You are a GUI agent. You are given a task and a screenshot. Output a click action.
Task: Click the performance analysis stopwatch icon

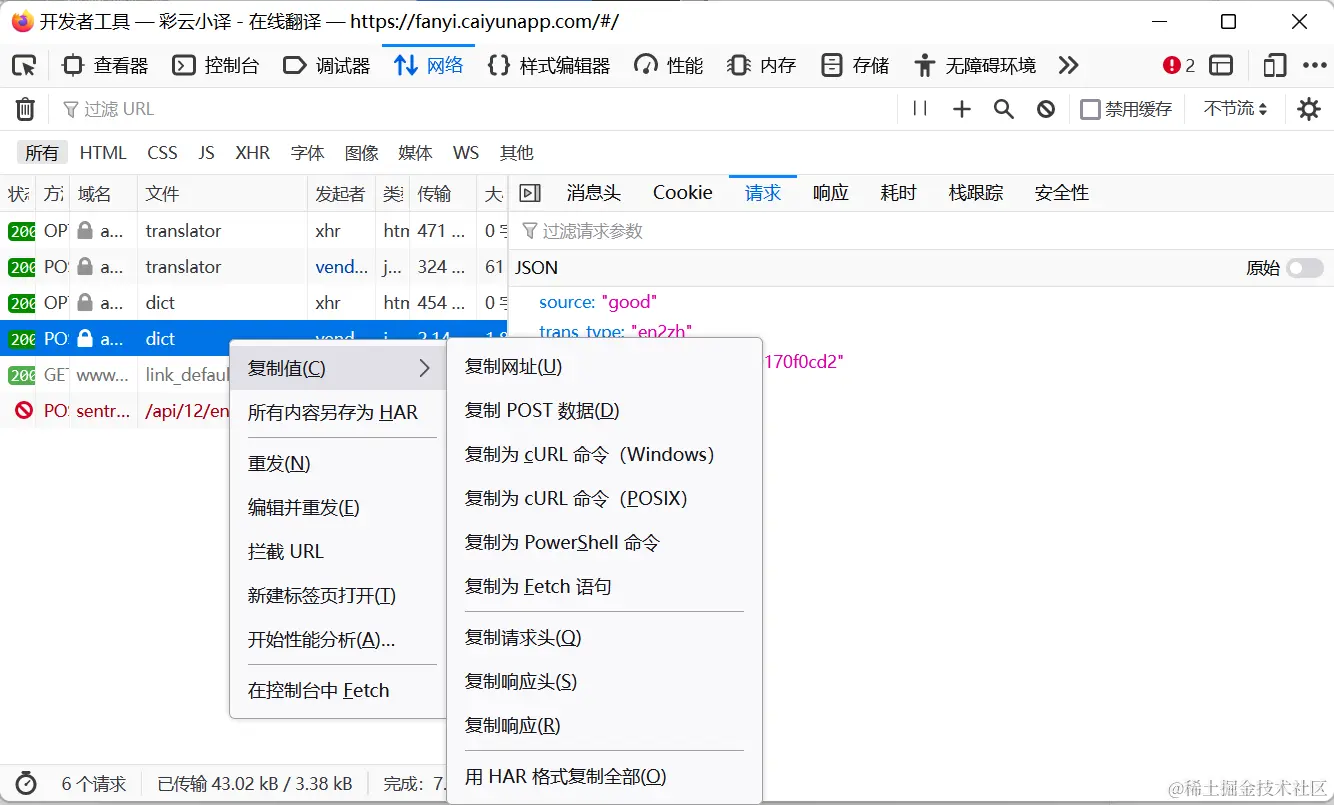pos(26,783)
